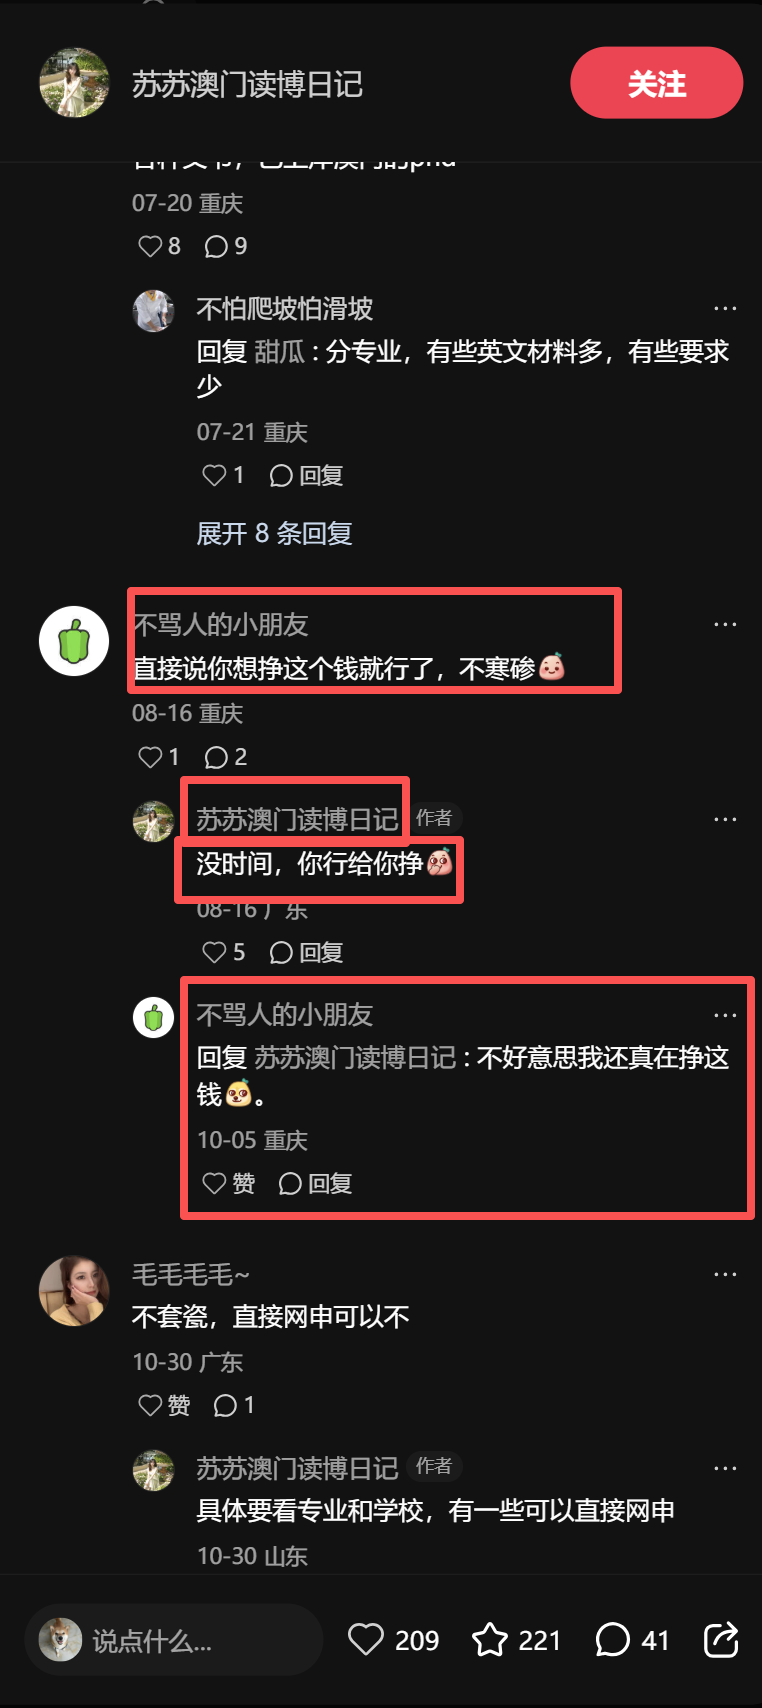Open the 毛毛毛毛~ user profile picture
The image size is (762, 1708).
(74, 1291)
